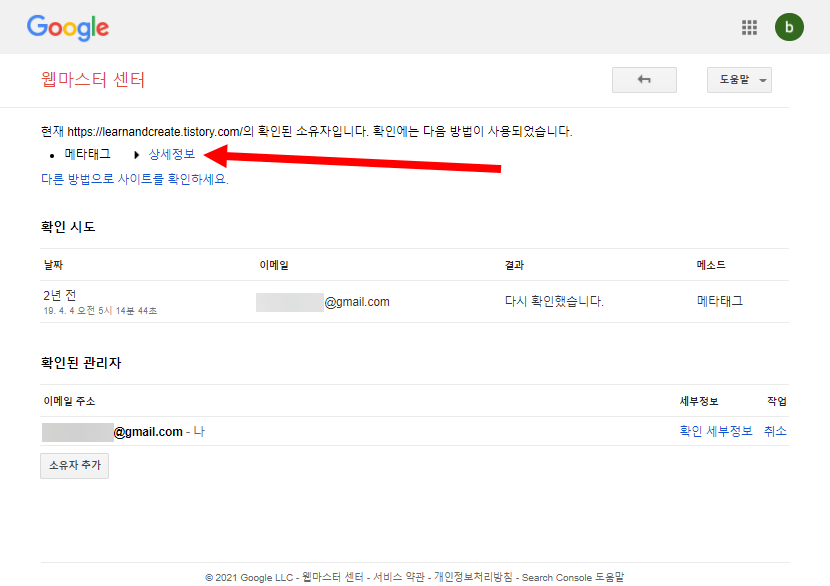Click the 확인 시도 heading
The image size is (830, 586).
click(x=68, y=227)
